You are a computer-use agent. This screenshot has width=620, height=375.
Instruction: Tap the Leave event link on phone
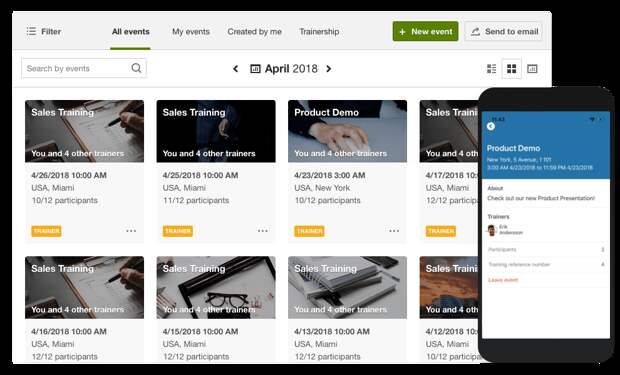click(503, 280)
